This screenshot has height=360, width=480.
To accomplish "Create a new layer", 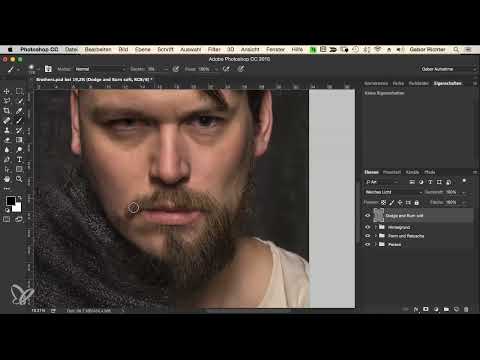I will pyautogui.click(x=456, y=309).
